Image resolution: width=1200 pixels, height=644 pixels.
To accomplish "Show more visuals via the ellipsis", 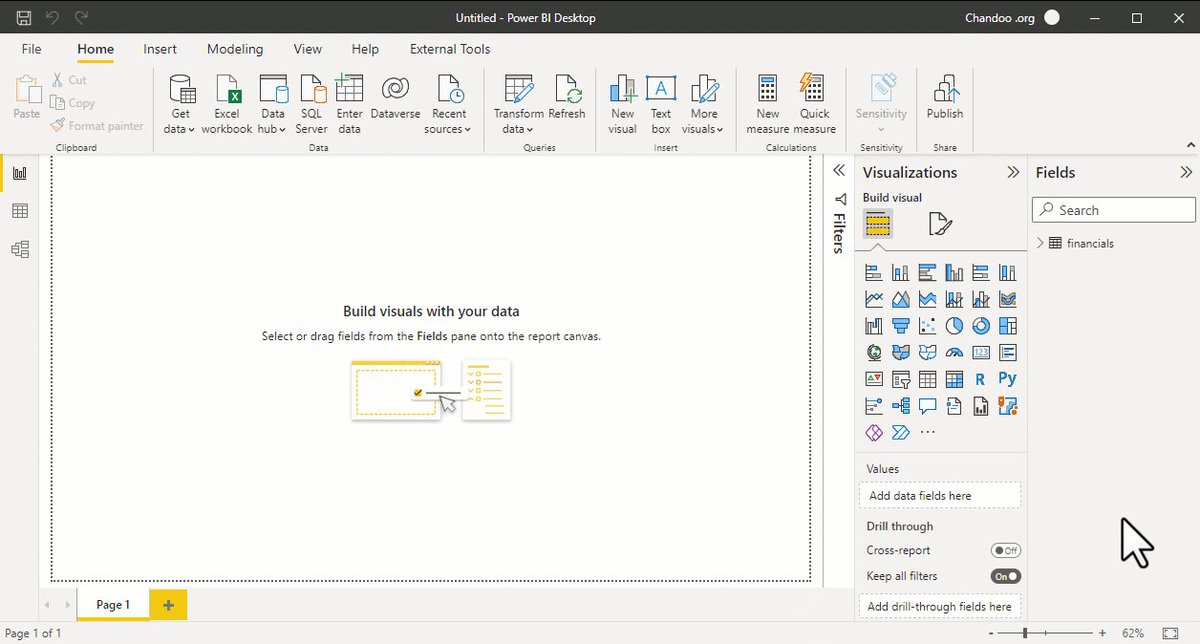I will [927, 433].
